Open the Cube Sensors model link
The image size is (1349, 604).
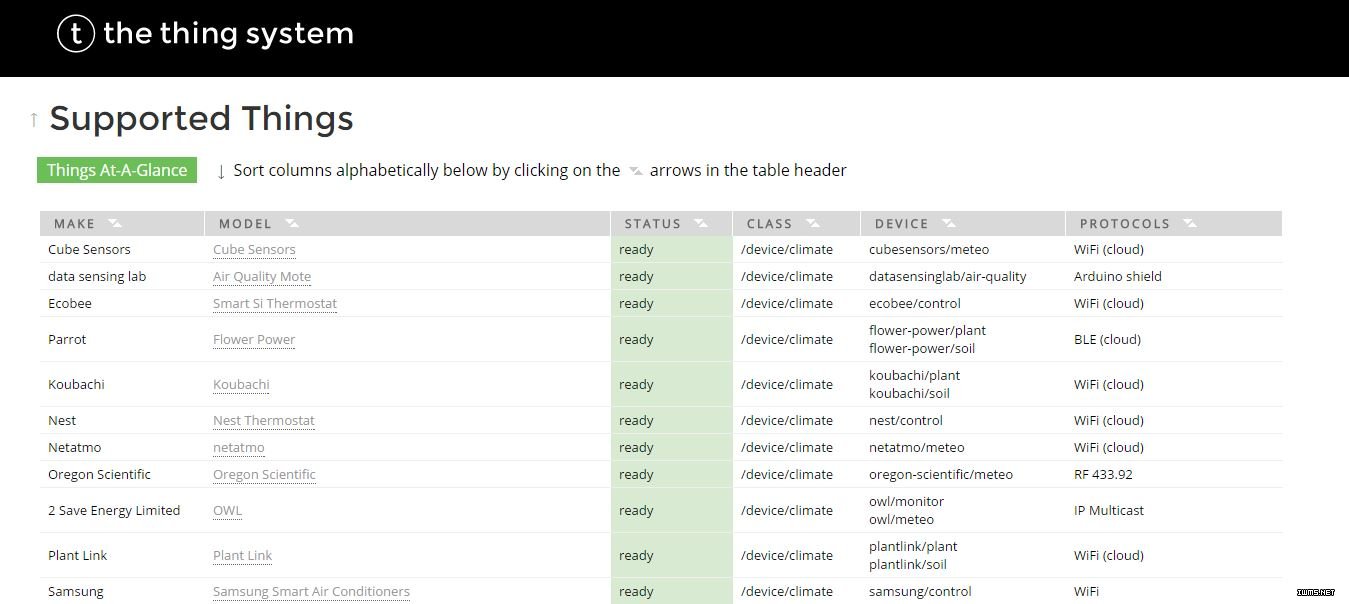(254, 250)
